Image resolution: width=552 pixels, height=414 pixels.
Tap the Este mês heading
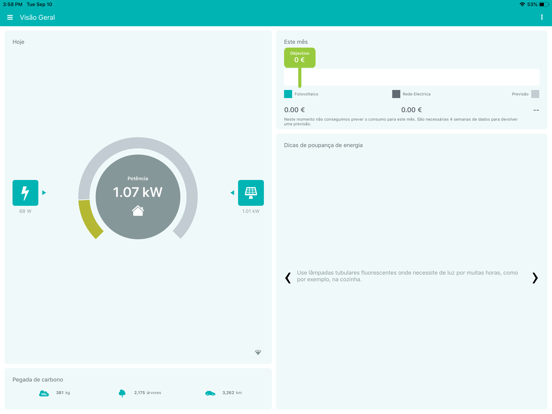click(x=296, y=42)
